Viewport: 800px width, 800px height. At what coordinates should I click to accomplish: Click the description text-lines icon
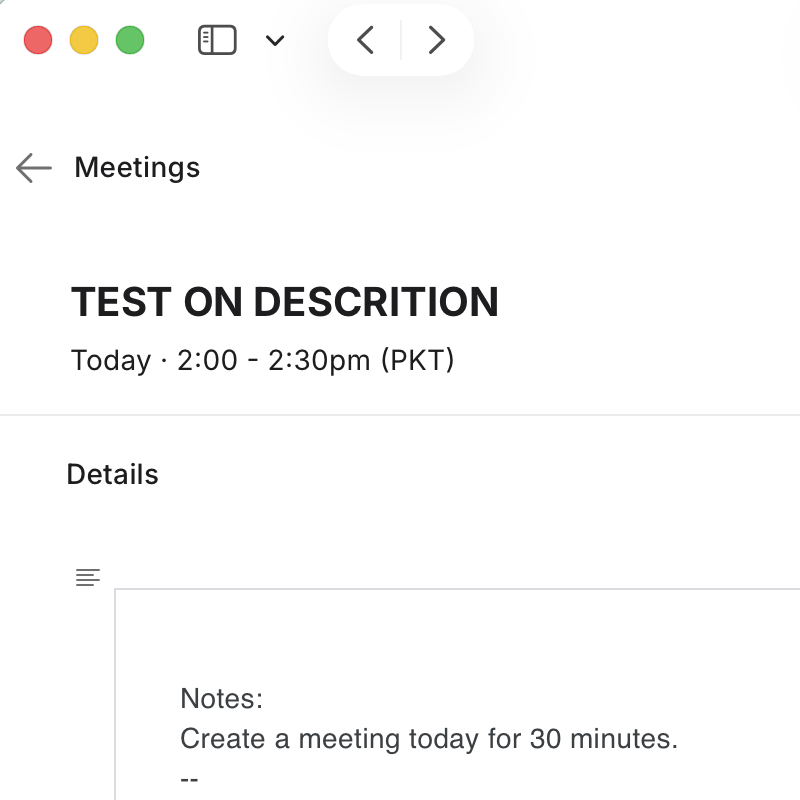coord(88,578)
